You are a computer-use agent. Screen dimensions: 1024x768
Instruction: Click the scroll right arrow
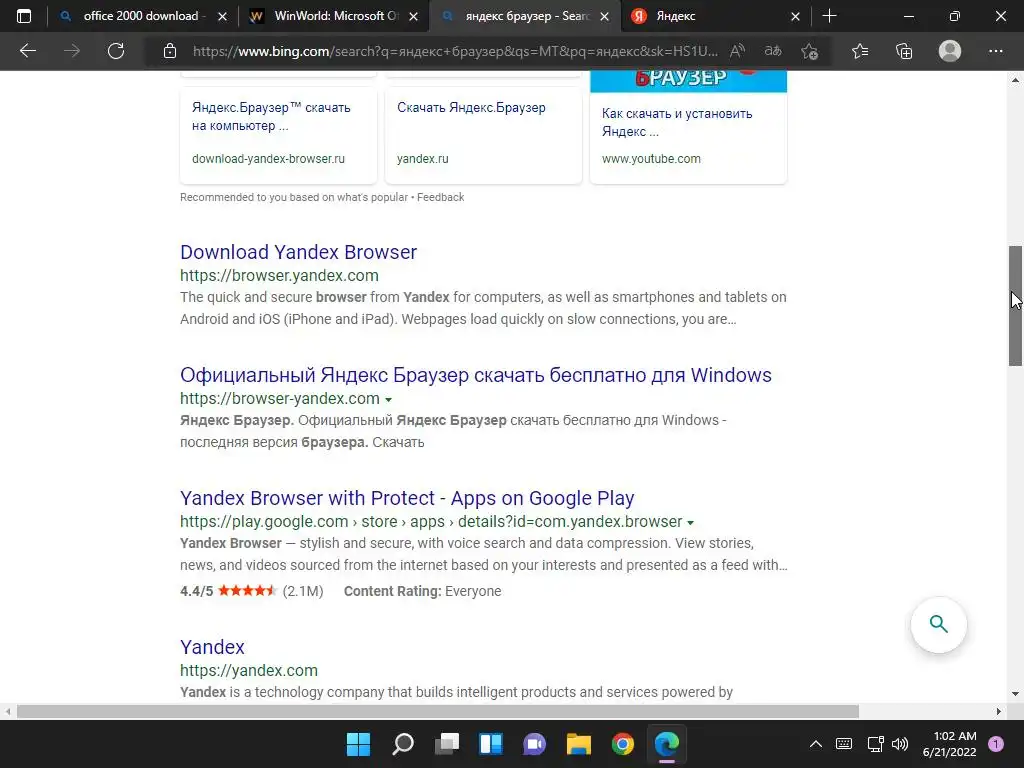click(999, 711)
